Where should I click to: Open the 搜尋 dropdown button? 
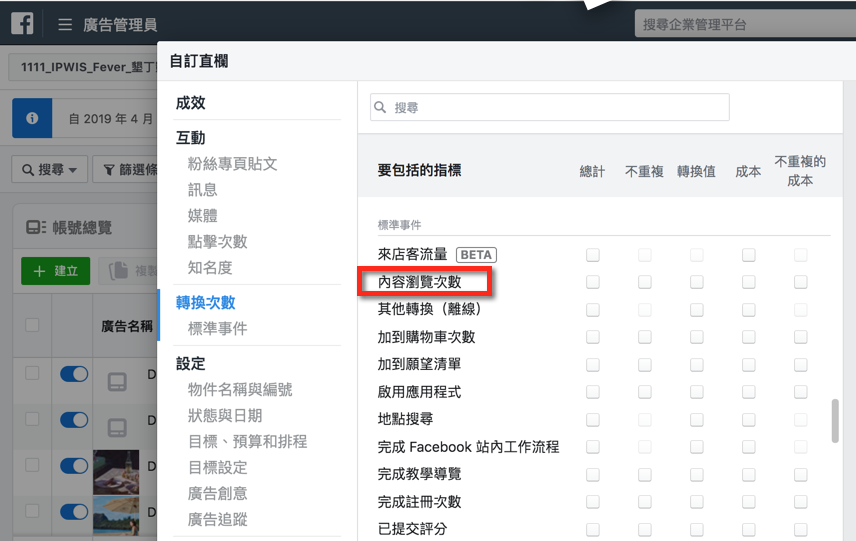(x=50, y=170)
